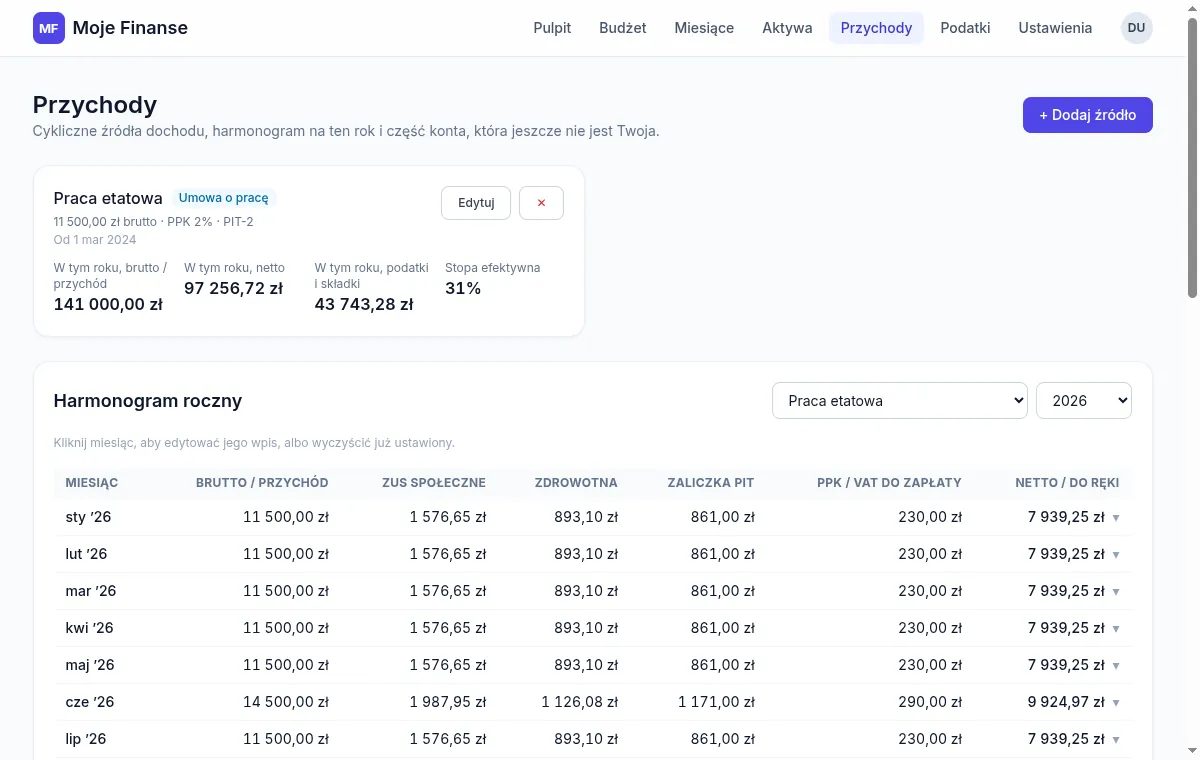Image resolution: width=1200 pixels, height=760 pixels.
Task: Click the 97 256,72 zł yearly net value
Action: [233, 289]
